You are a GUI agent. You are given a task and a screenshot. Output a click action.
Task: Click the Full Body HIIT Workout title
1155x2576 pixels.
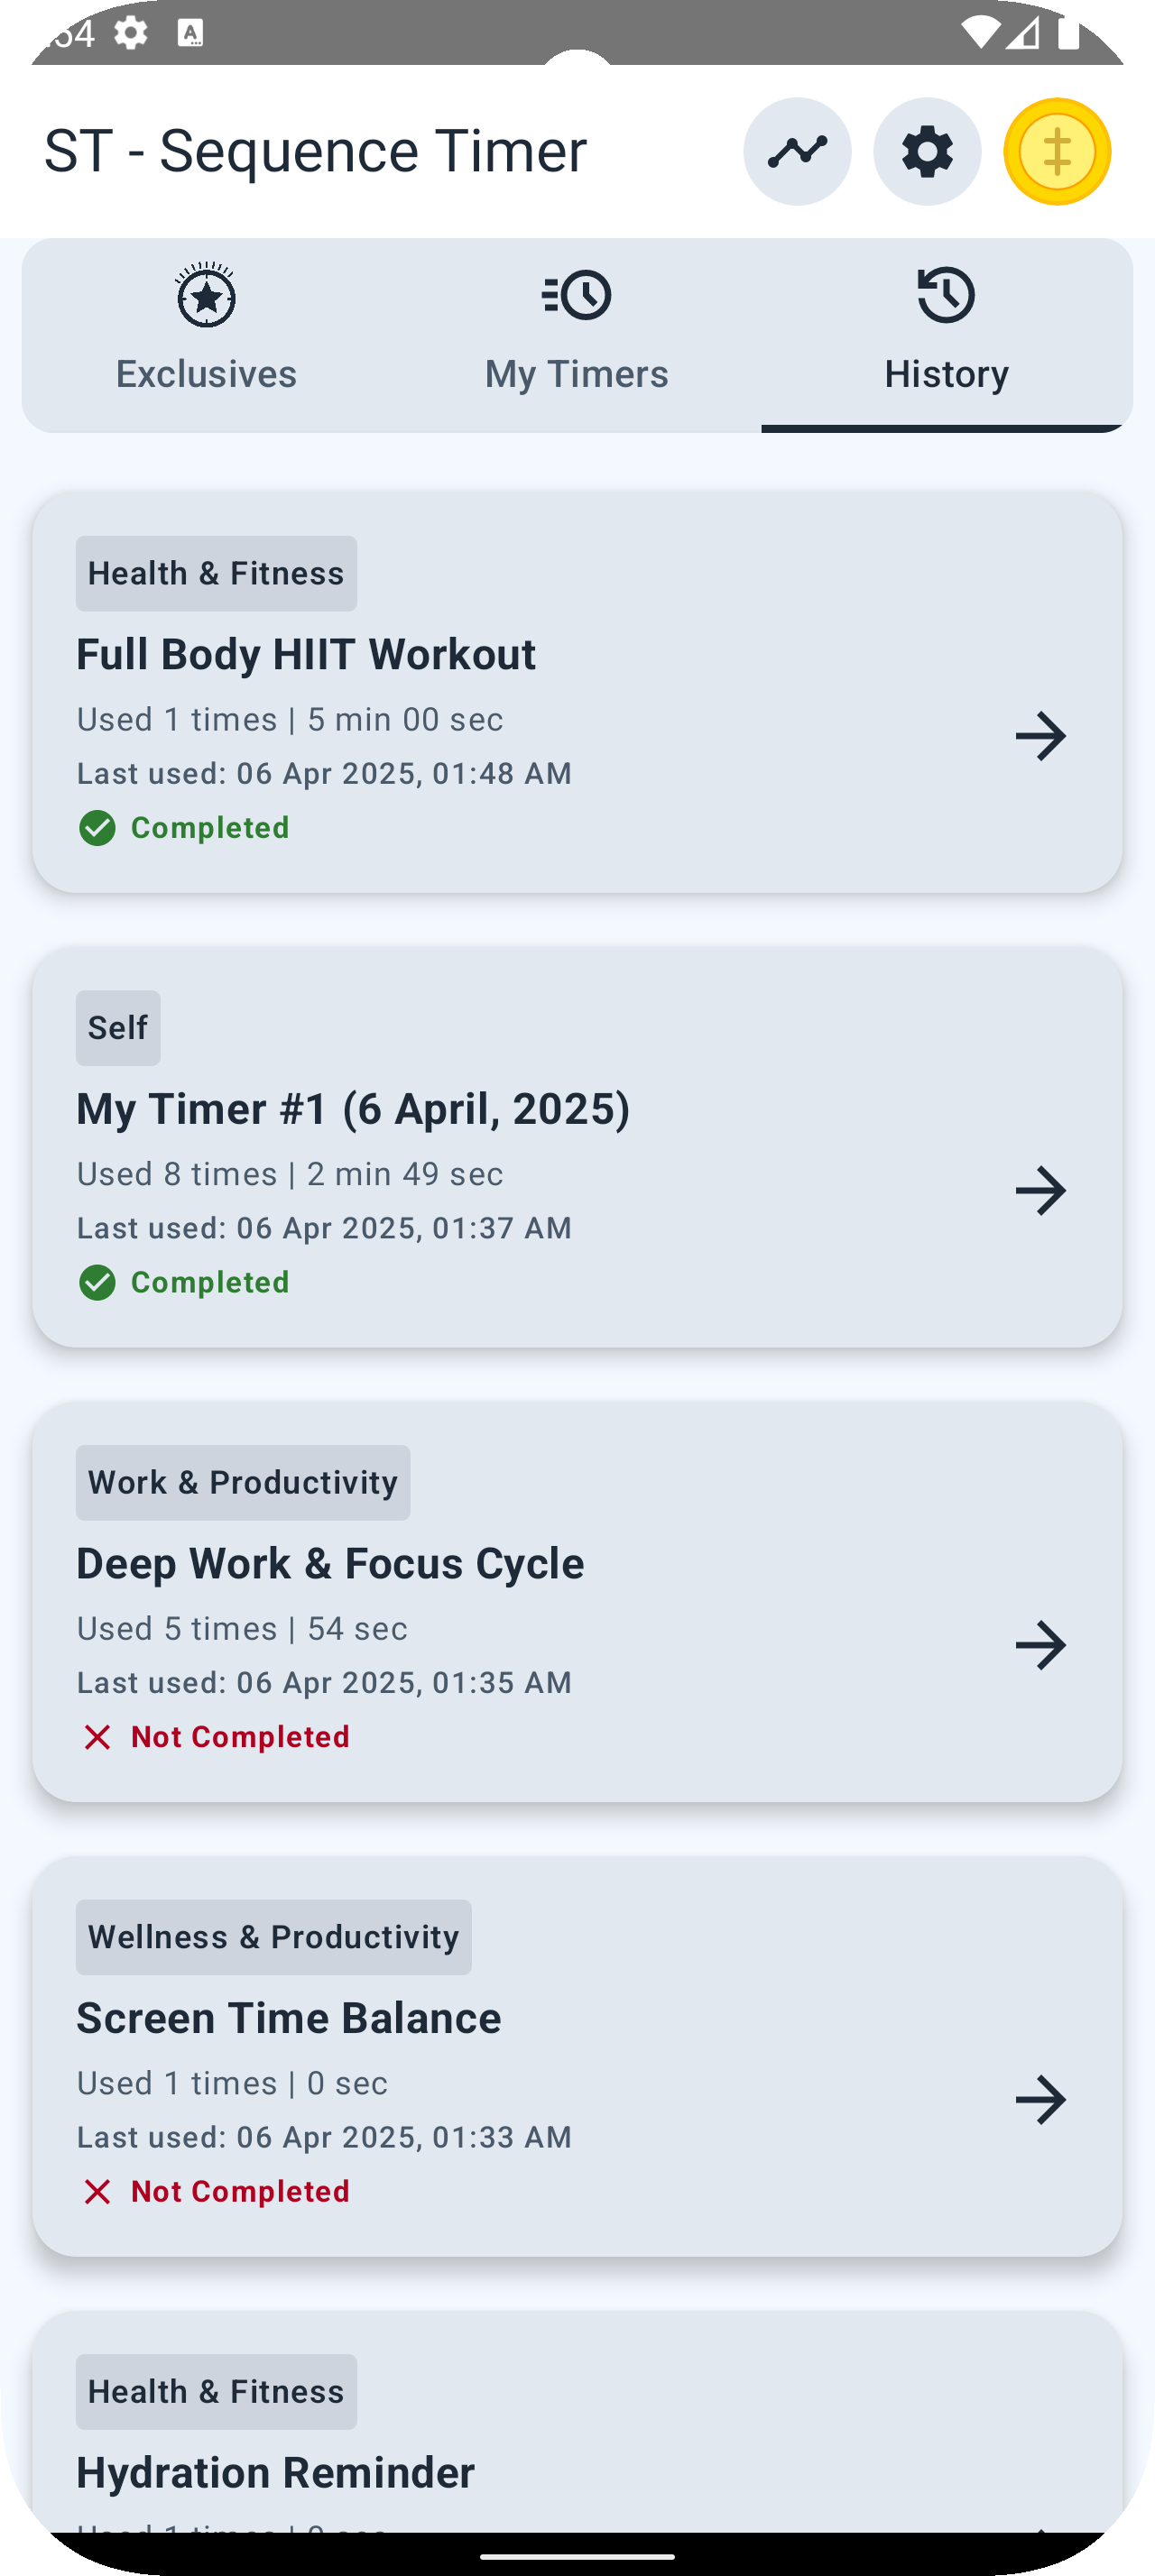coord(306,655)
